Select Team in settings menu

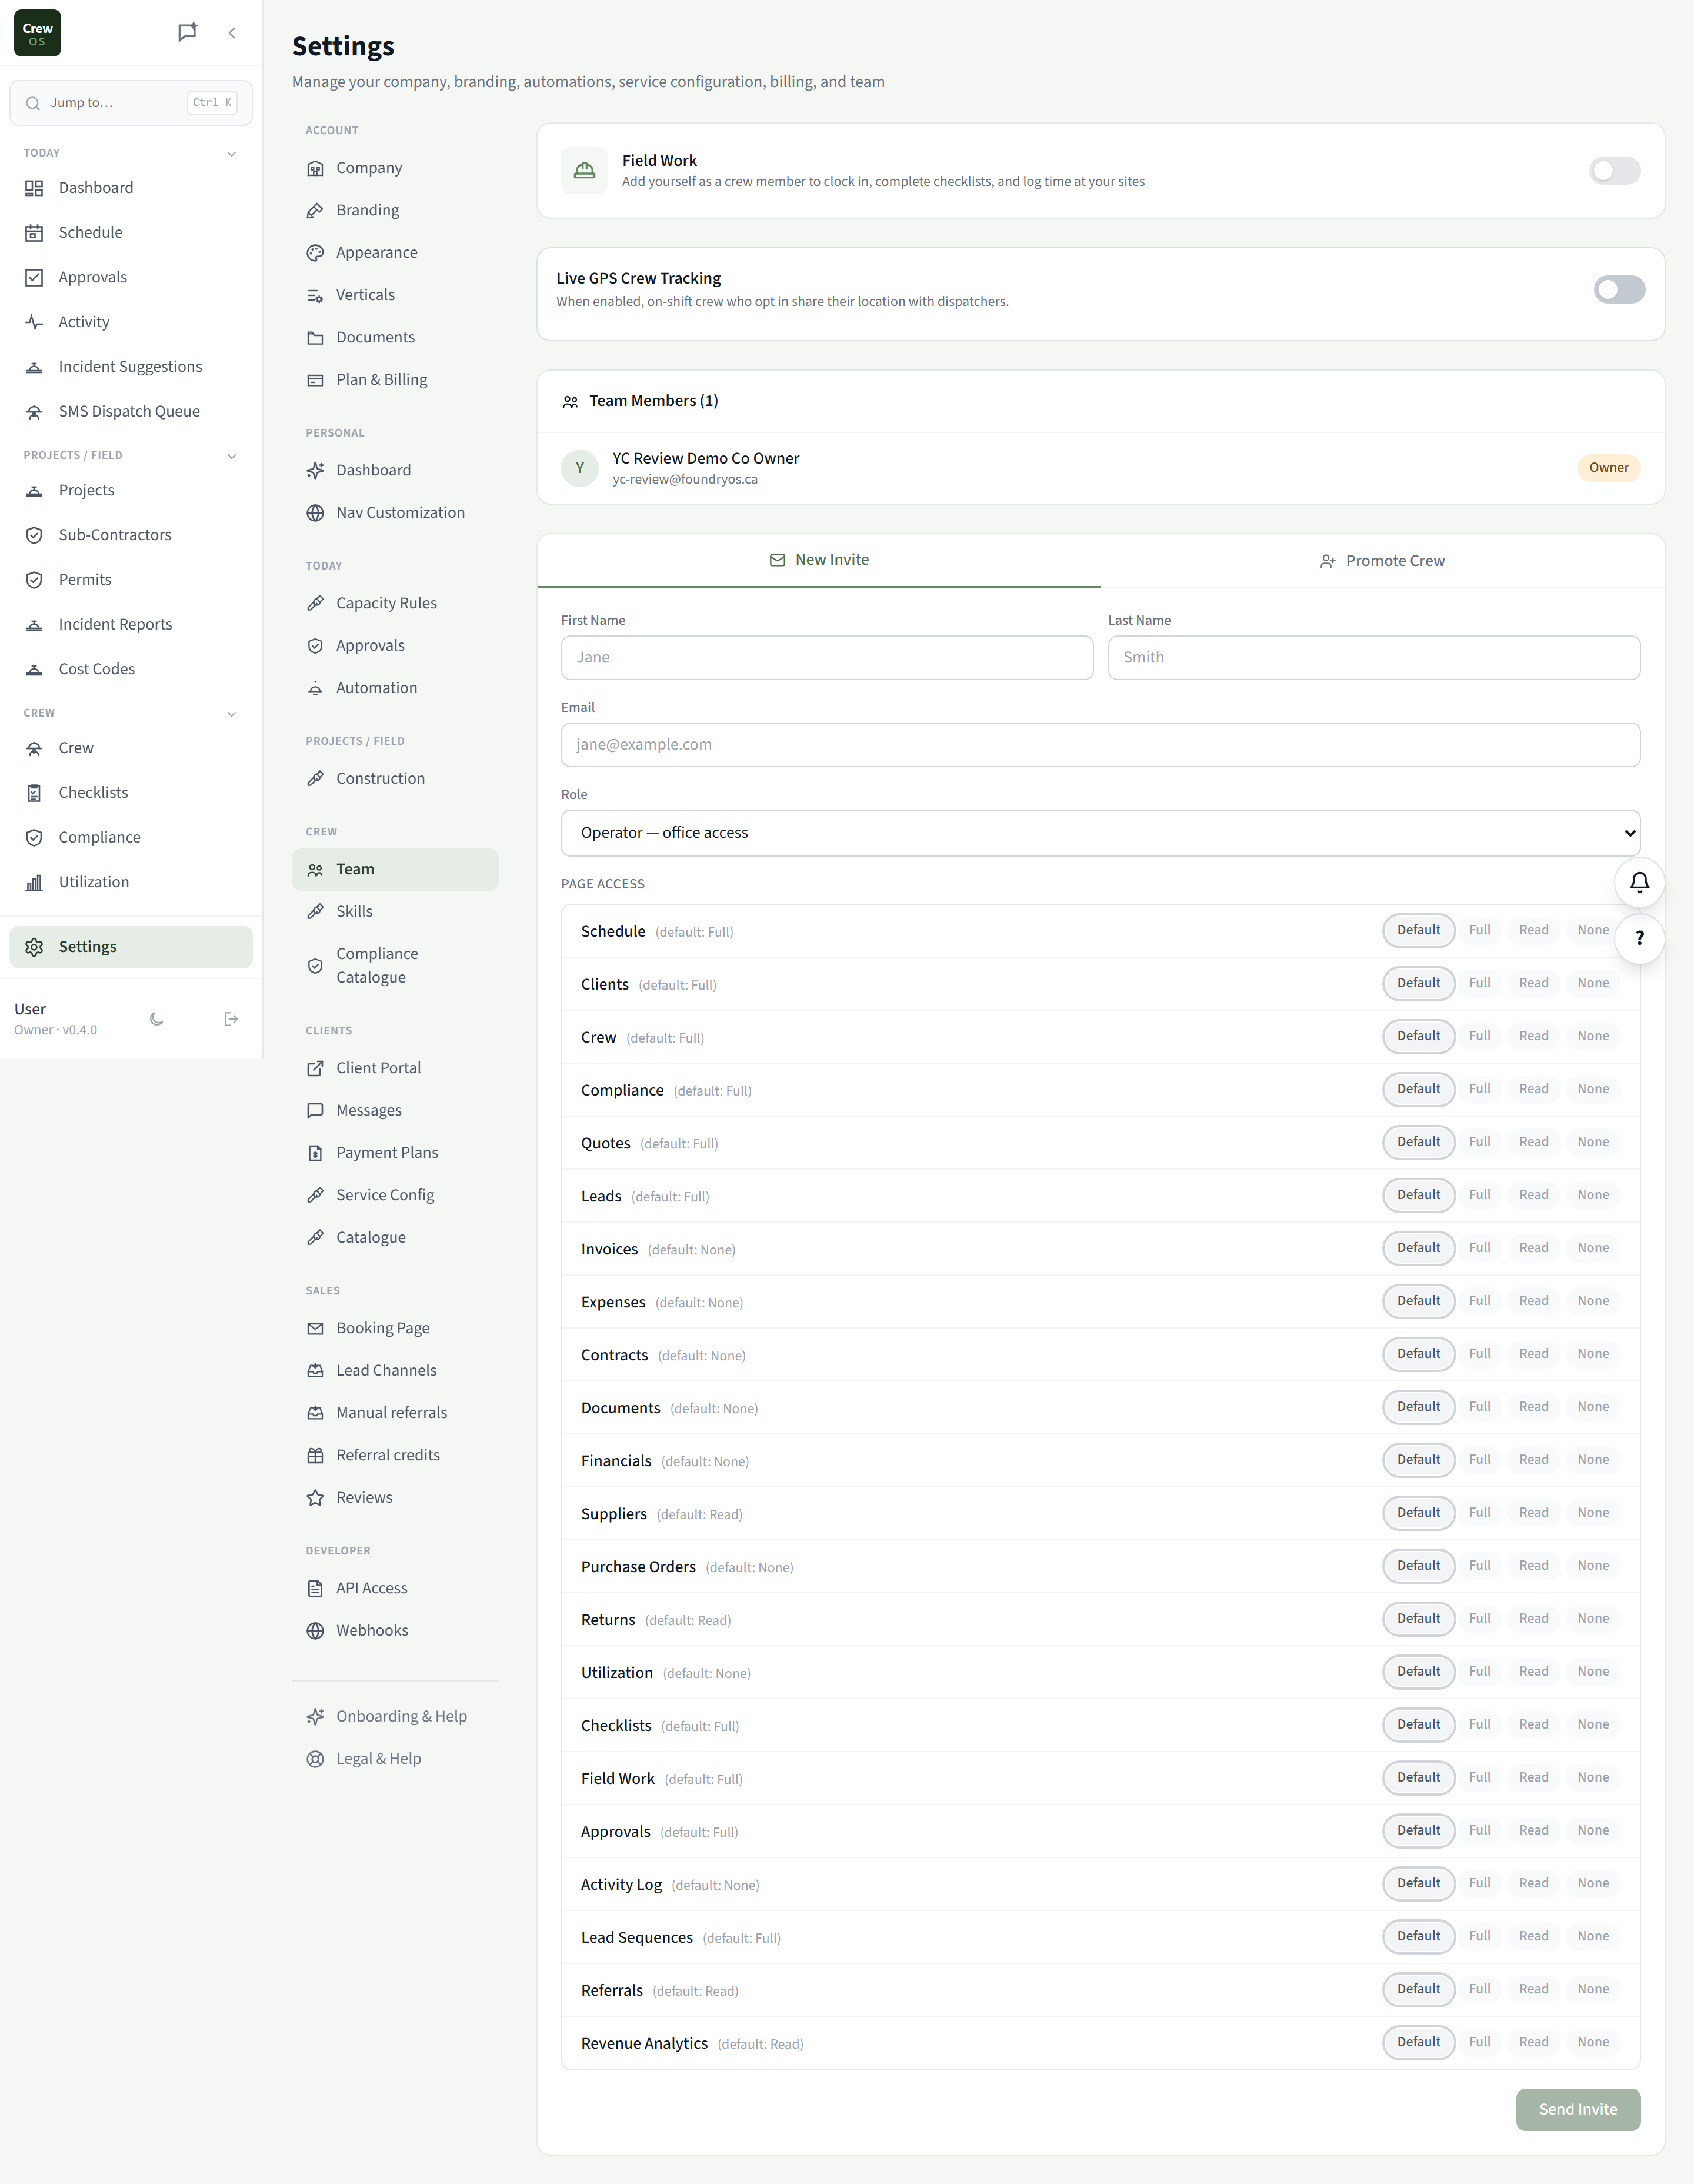(x=395, y=870)
